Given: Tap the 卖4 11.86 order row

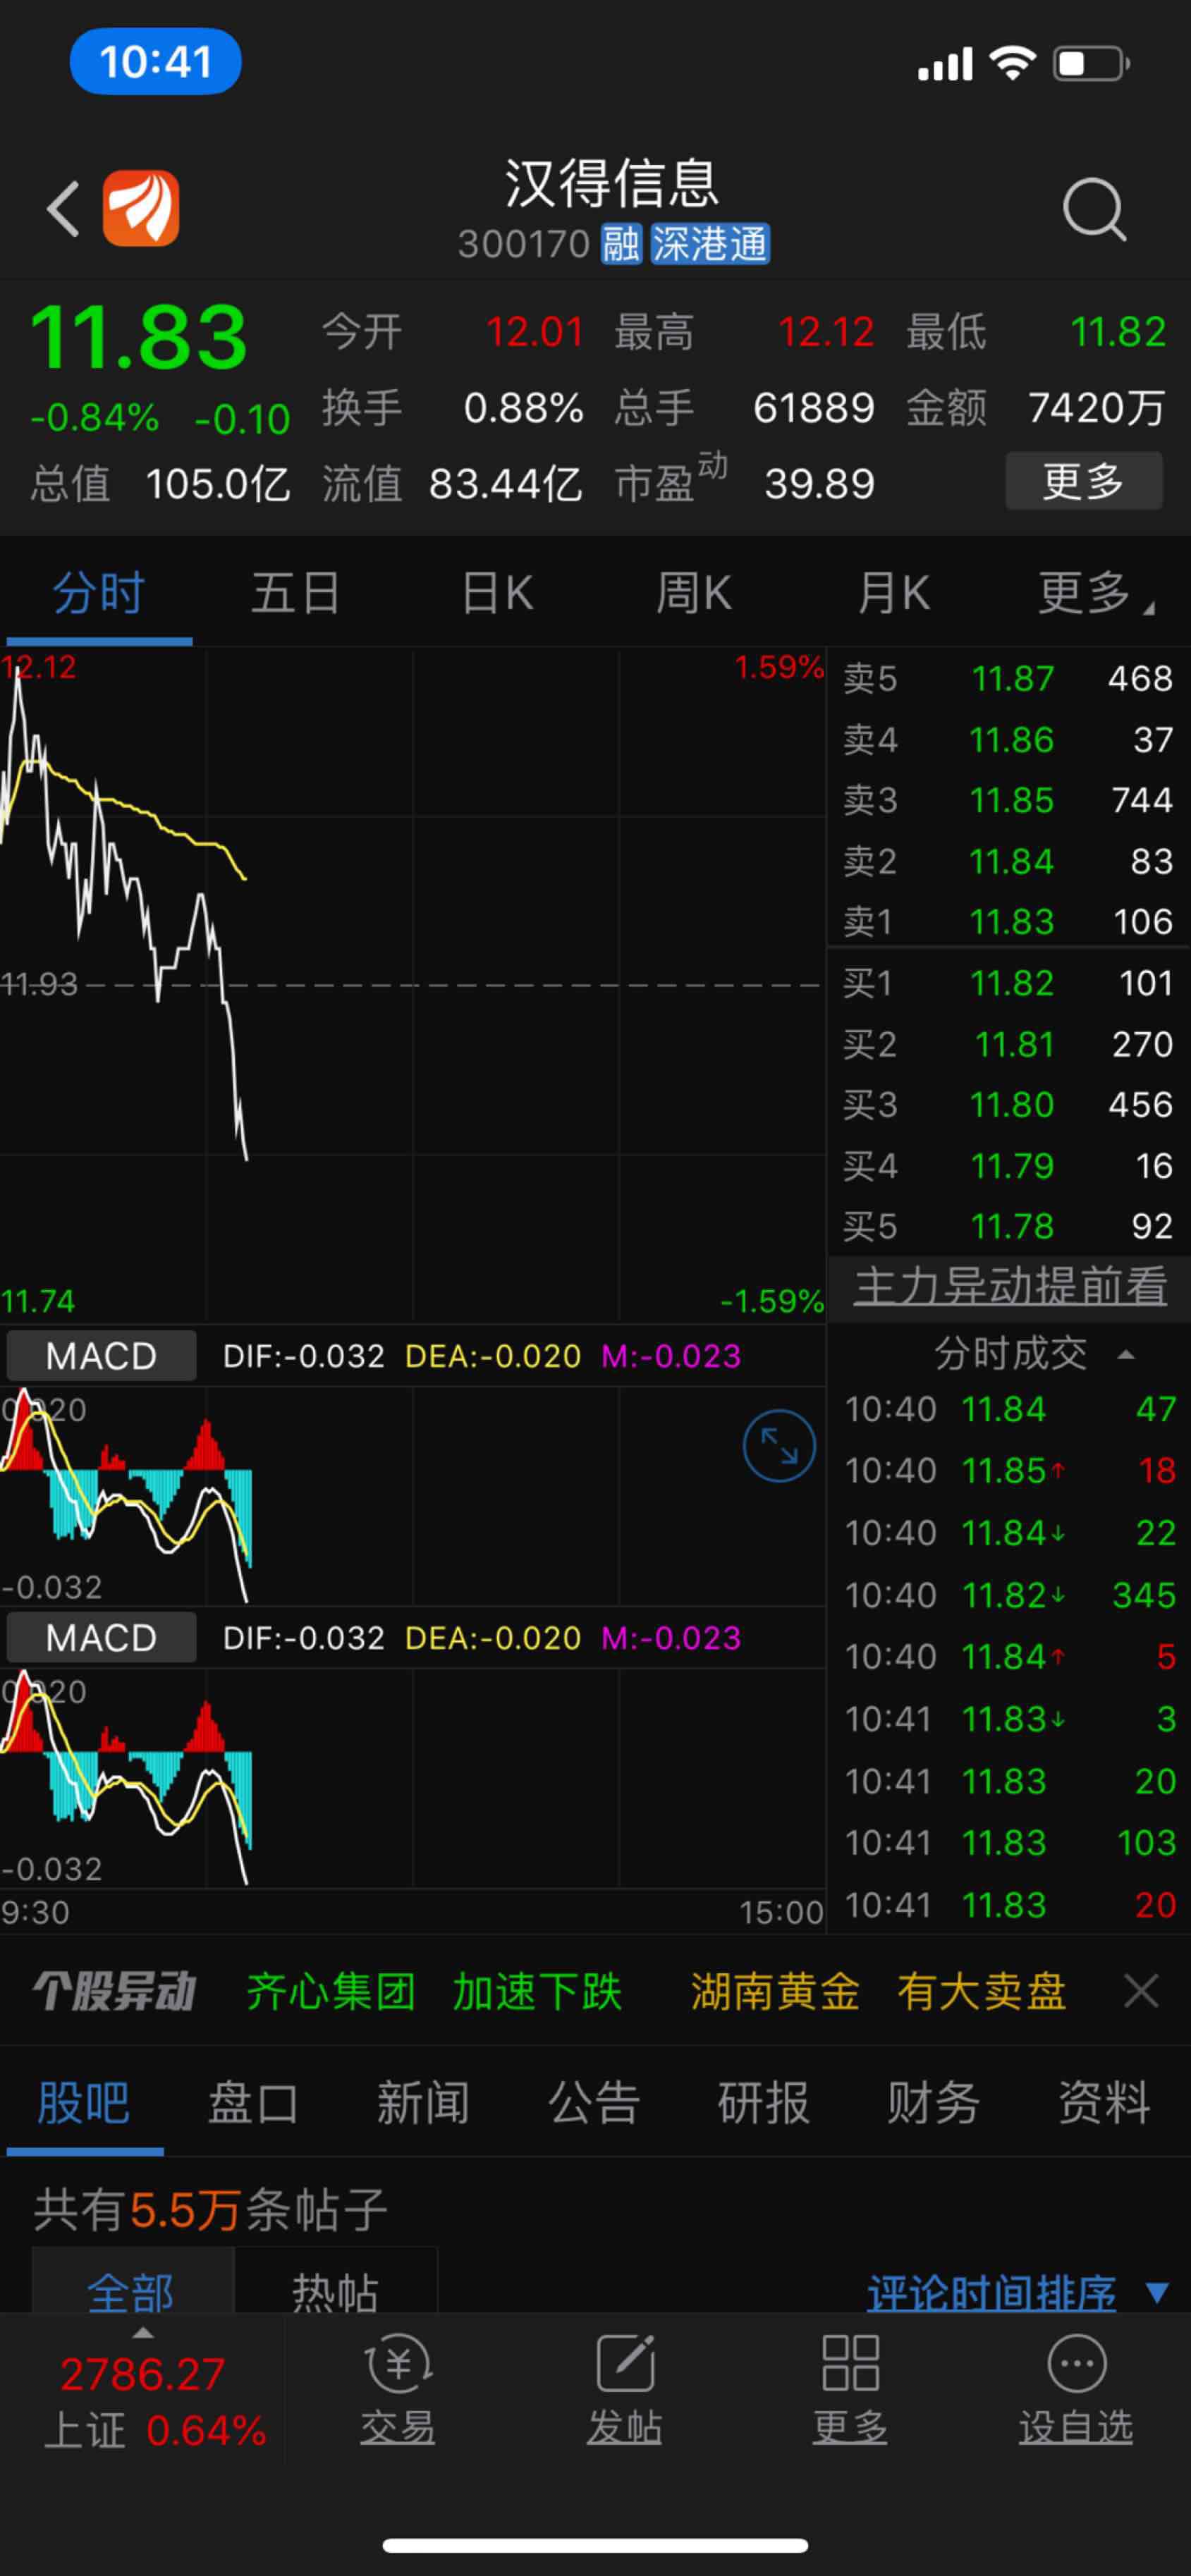Looking at the screenshot, I should 1008,740.
